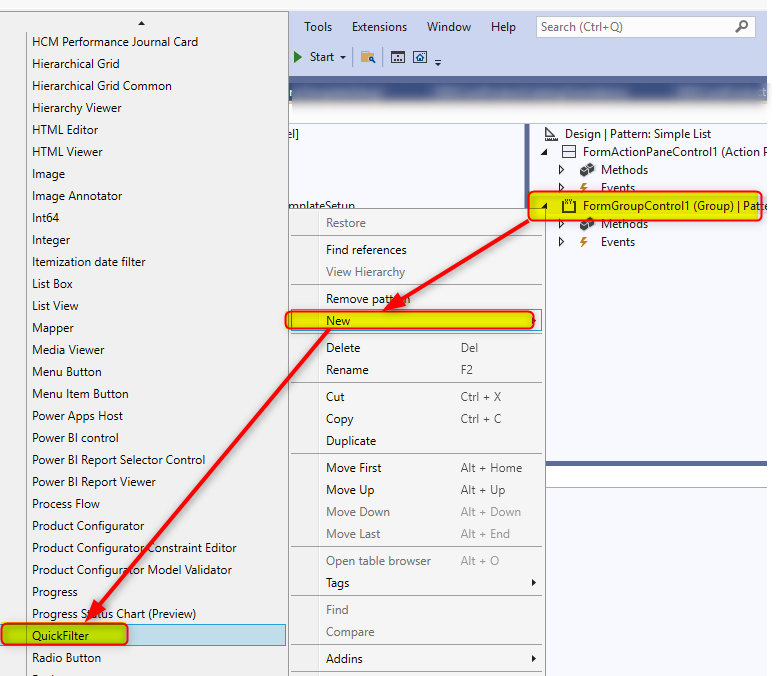The height and width of the screenshot is (676, 777).
Task: Collapse the FormActionPaneControl1 tree node
Action: point(544,152)
